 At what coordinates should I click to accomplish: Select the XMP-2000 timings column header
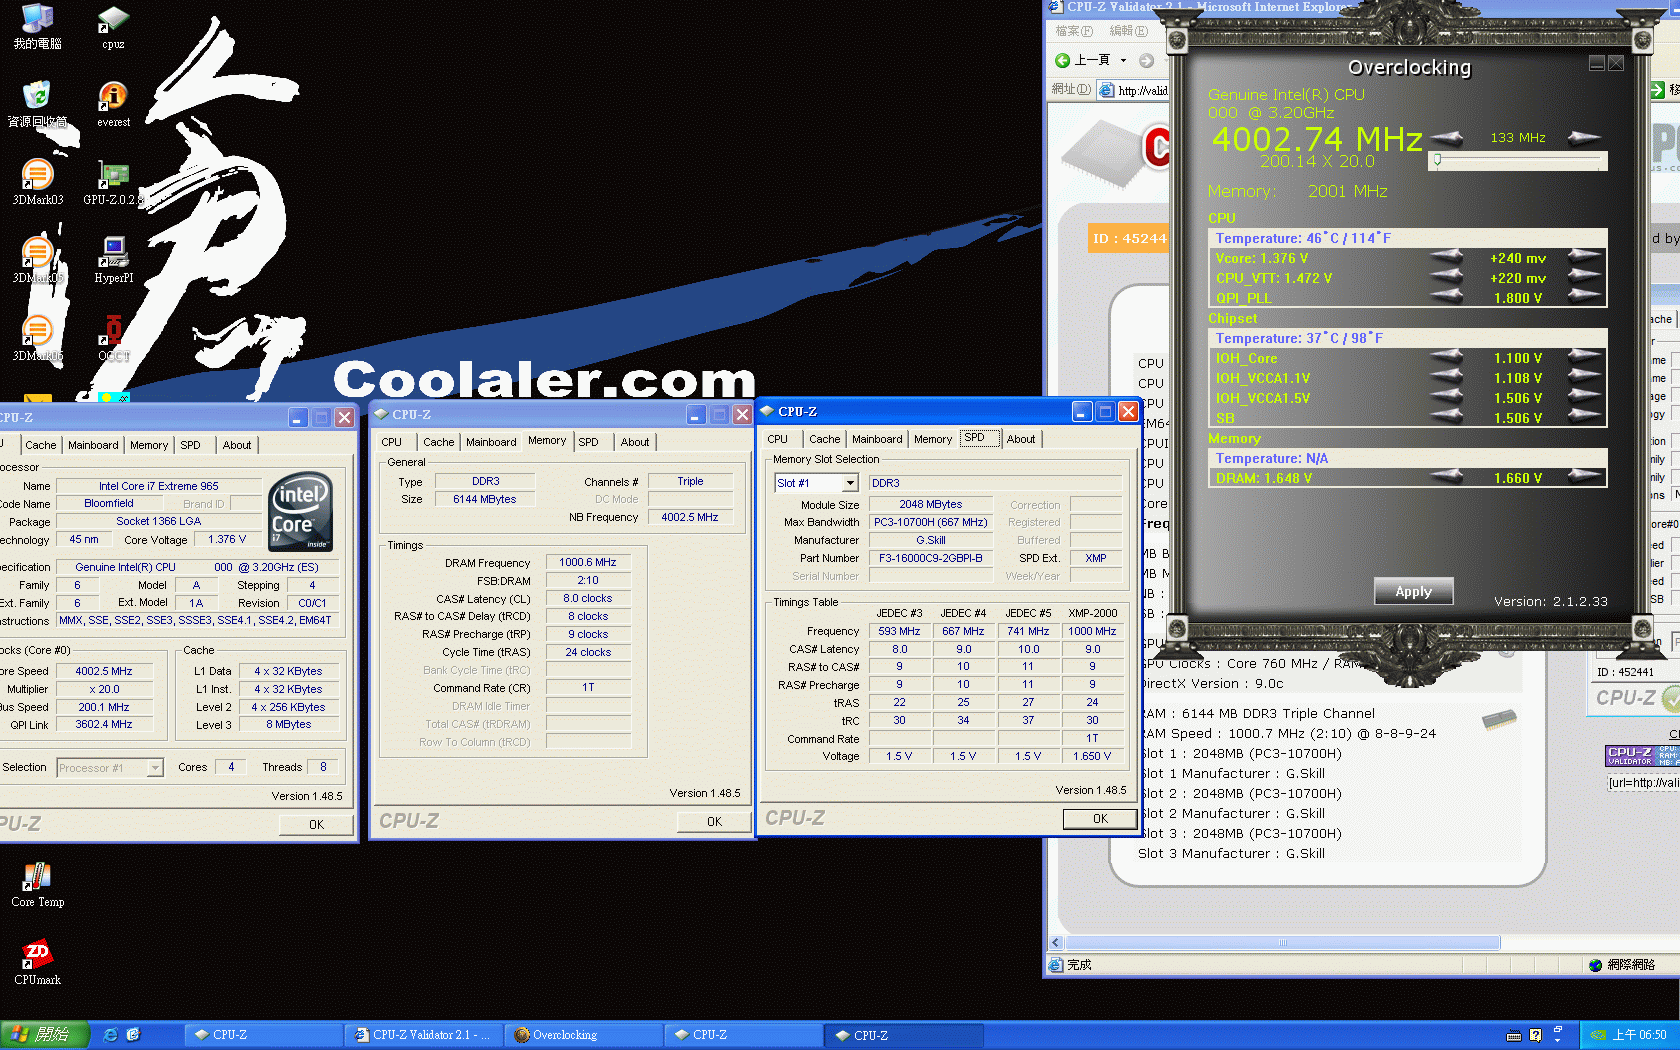[1093, 613]
